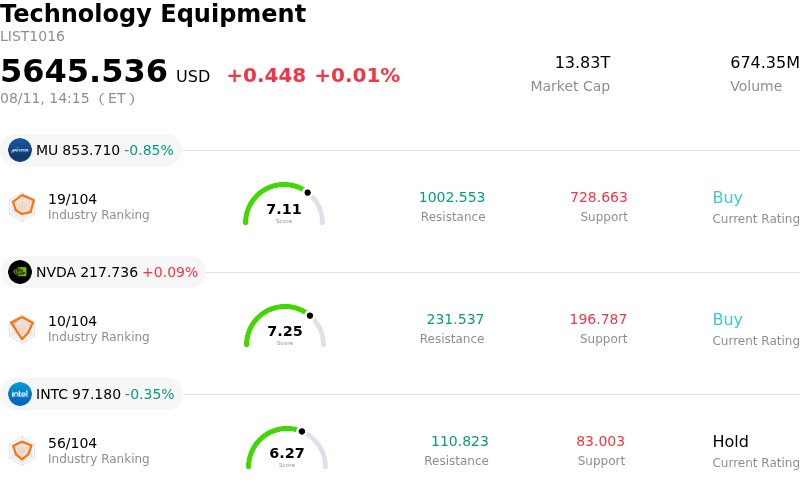Click the Technology Equipment heading
The image size is (800, 488).
(153, 14)
